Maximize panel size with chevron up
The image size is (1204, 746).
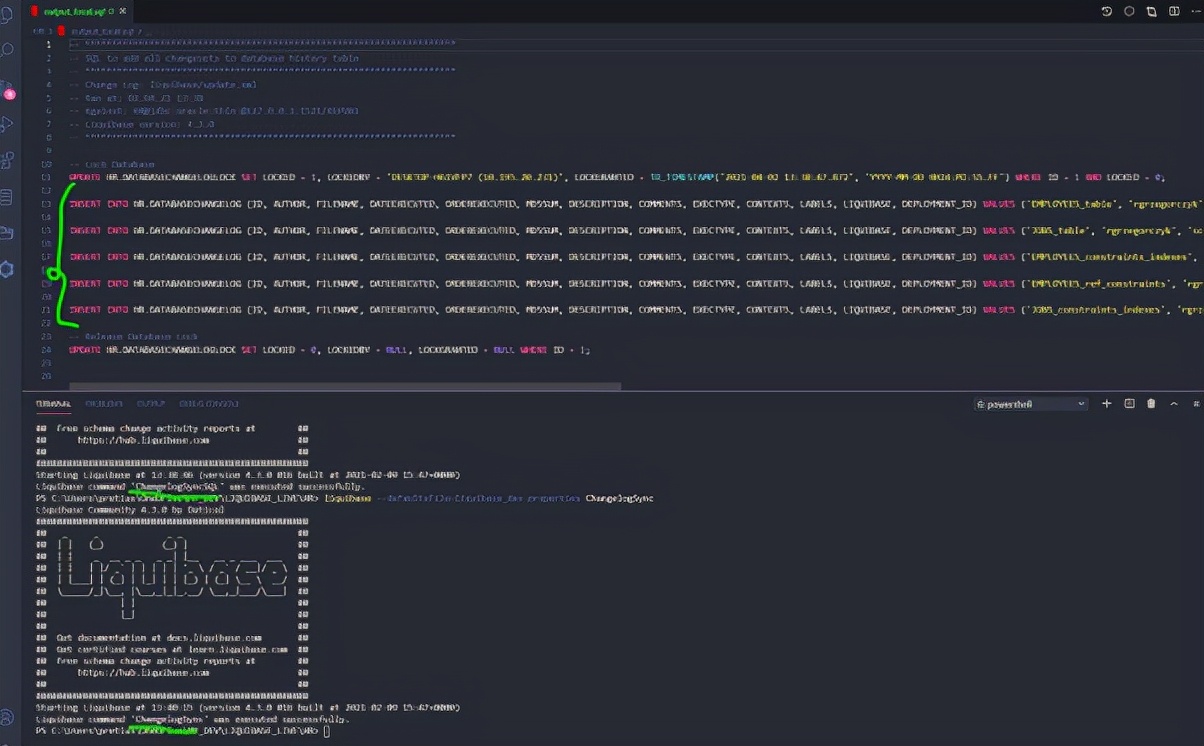[x=1174, y=404]
